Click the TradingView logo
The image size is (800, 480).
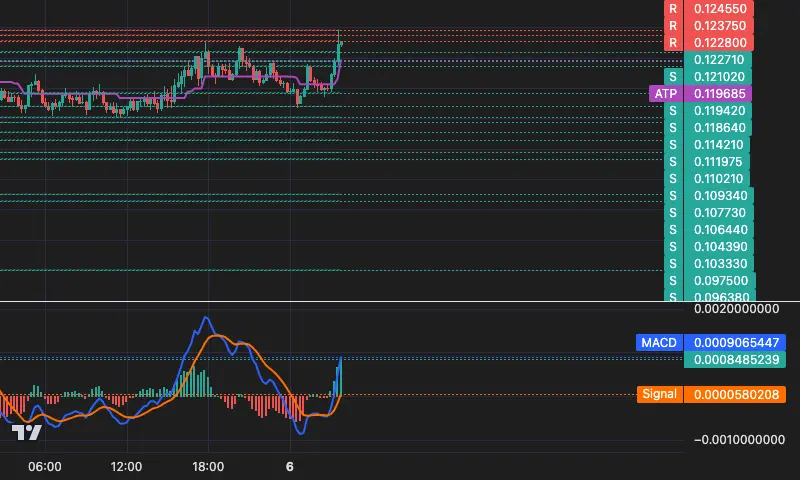[x=27, y=433]
